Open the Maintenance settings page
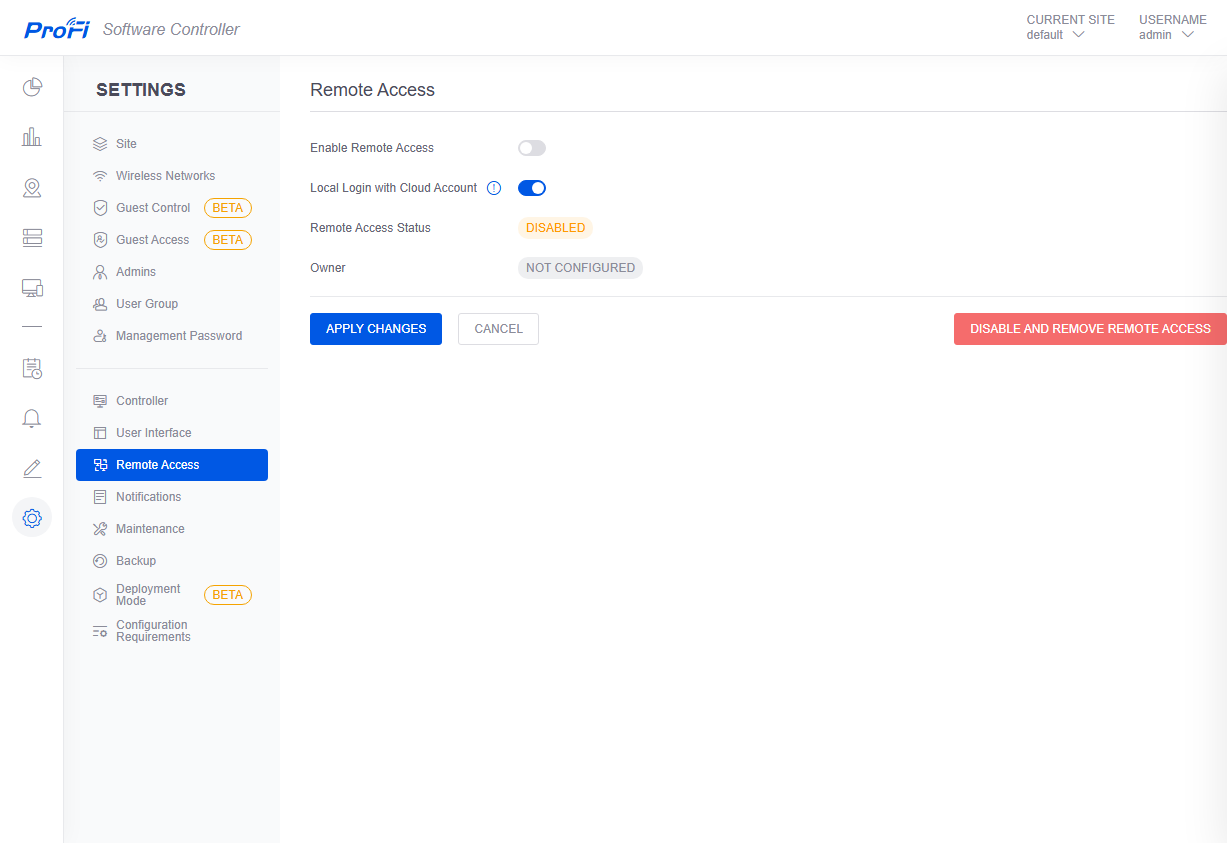The height and width of the screenshot is (843, 1227). [x=150, y=529]
